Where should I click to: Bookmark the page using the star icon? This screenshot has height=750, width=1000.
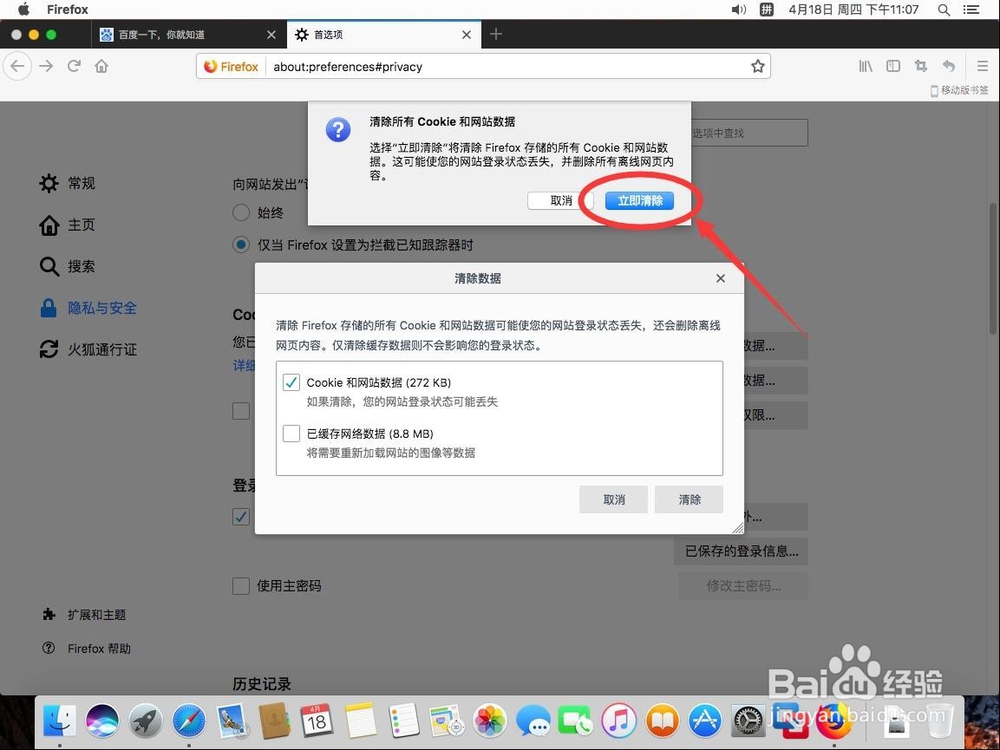tap(758, 65)
